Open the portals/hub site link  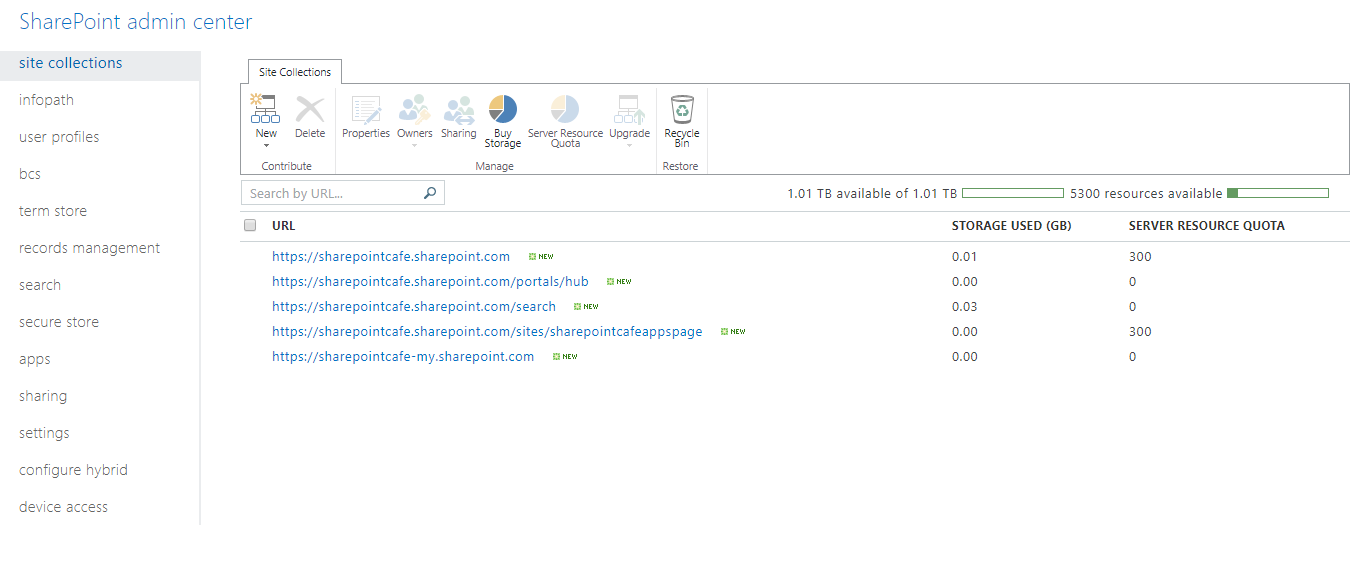click(x=430, y=282)
